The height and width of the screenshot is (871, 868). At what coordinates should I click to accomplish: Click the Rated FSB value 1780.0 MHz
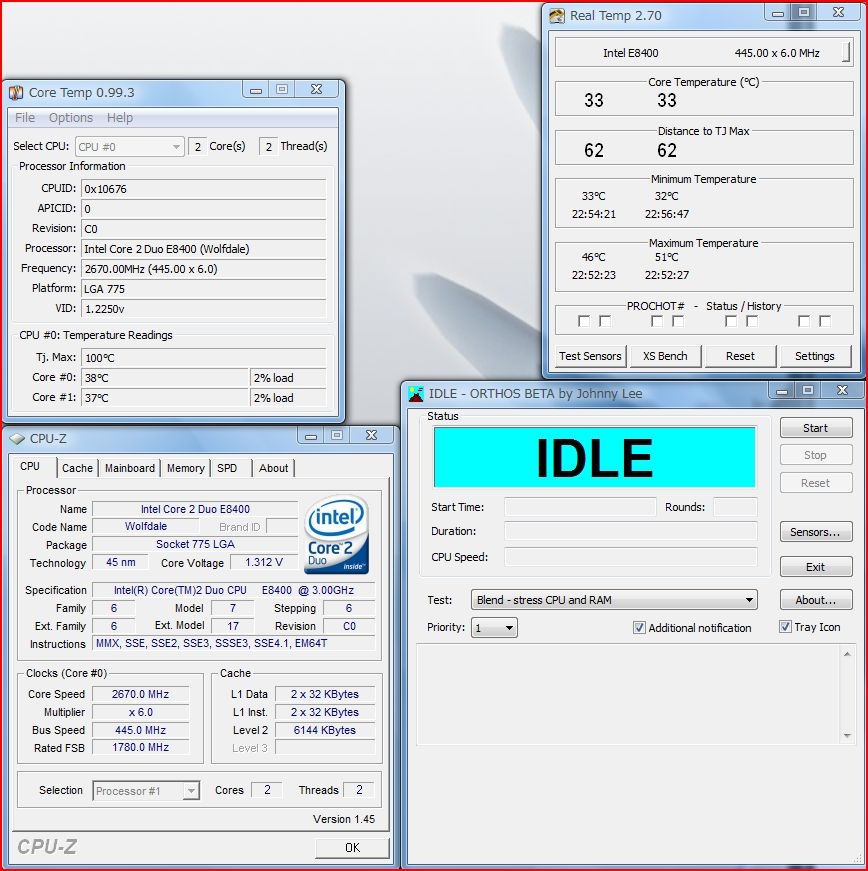[x=141, y=748]
